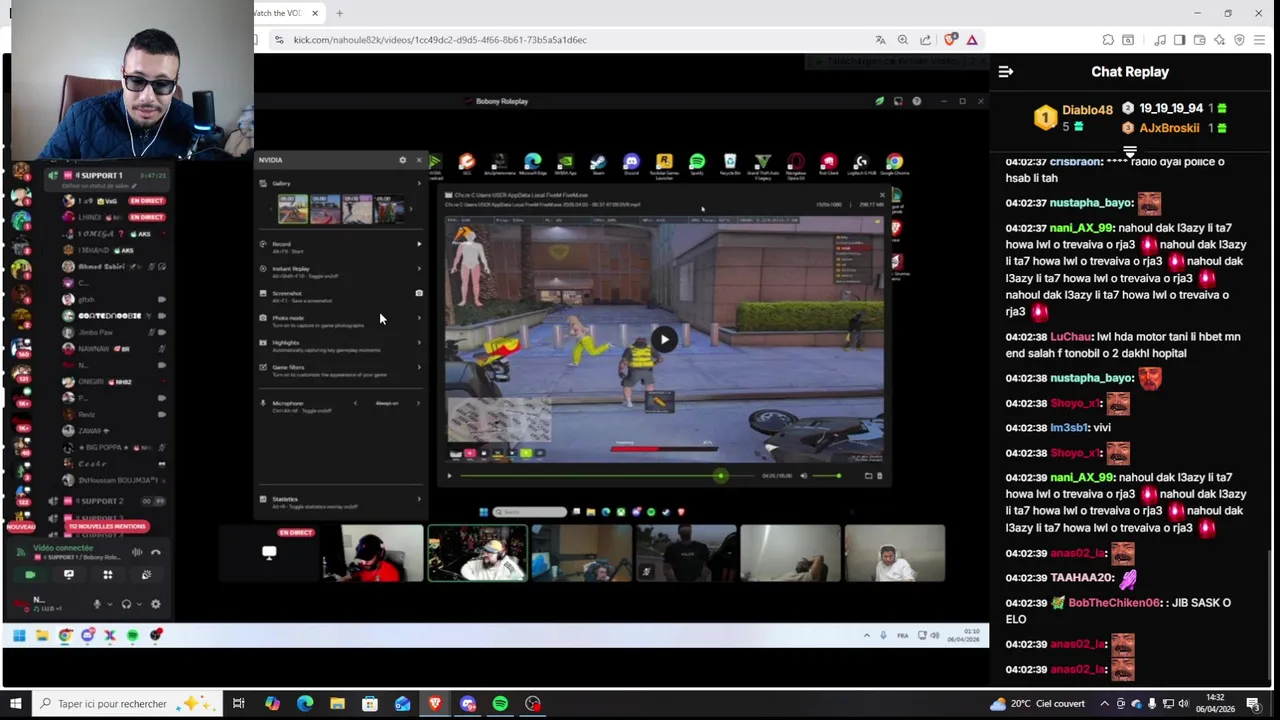1280x720 pixels.
Task: Open Recycle Bin desktop icon in stream
Action: pyautogui.click(x=730, y=163)
